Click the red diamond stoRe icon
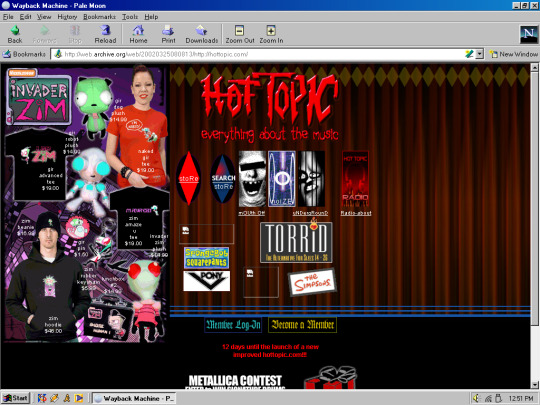 188,178
